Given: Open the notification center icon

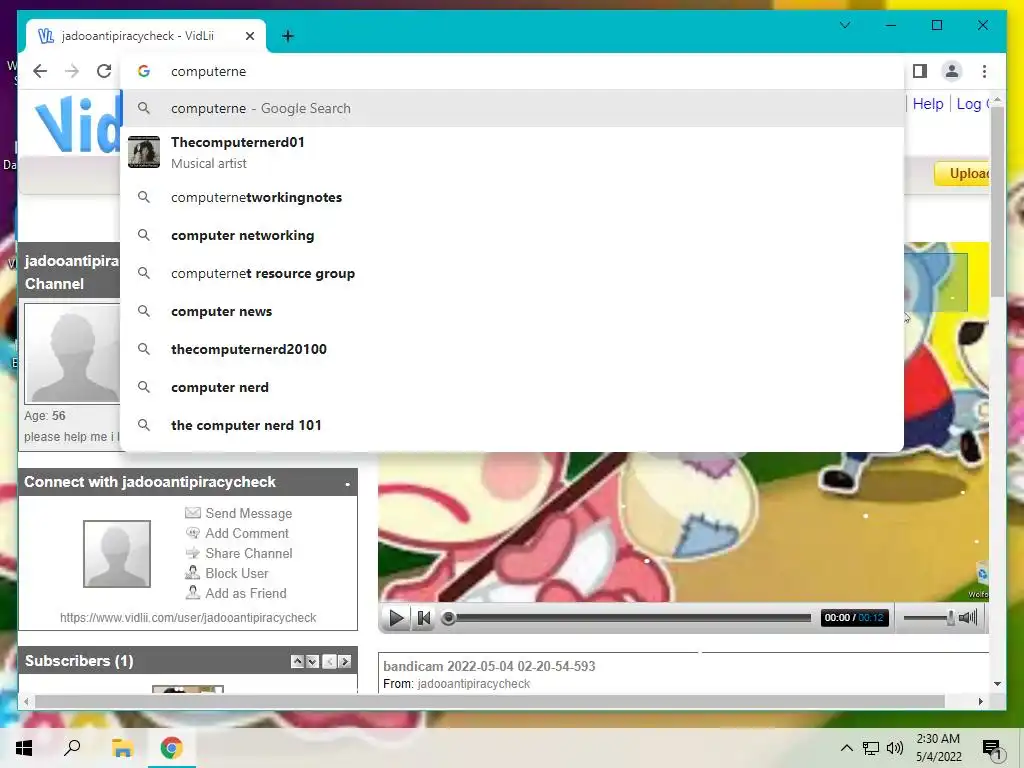Looking at the screenshot, I should click(993, 750).
